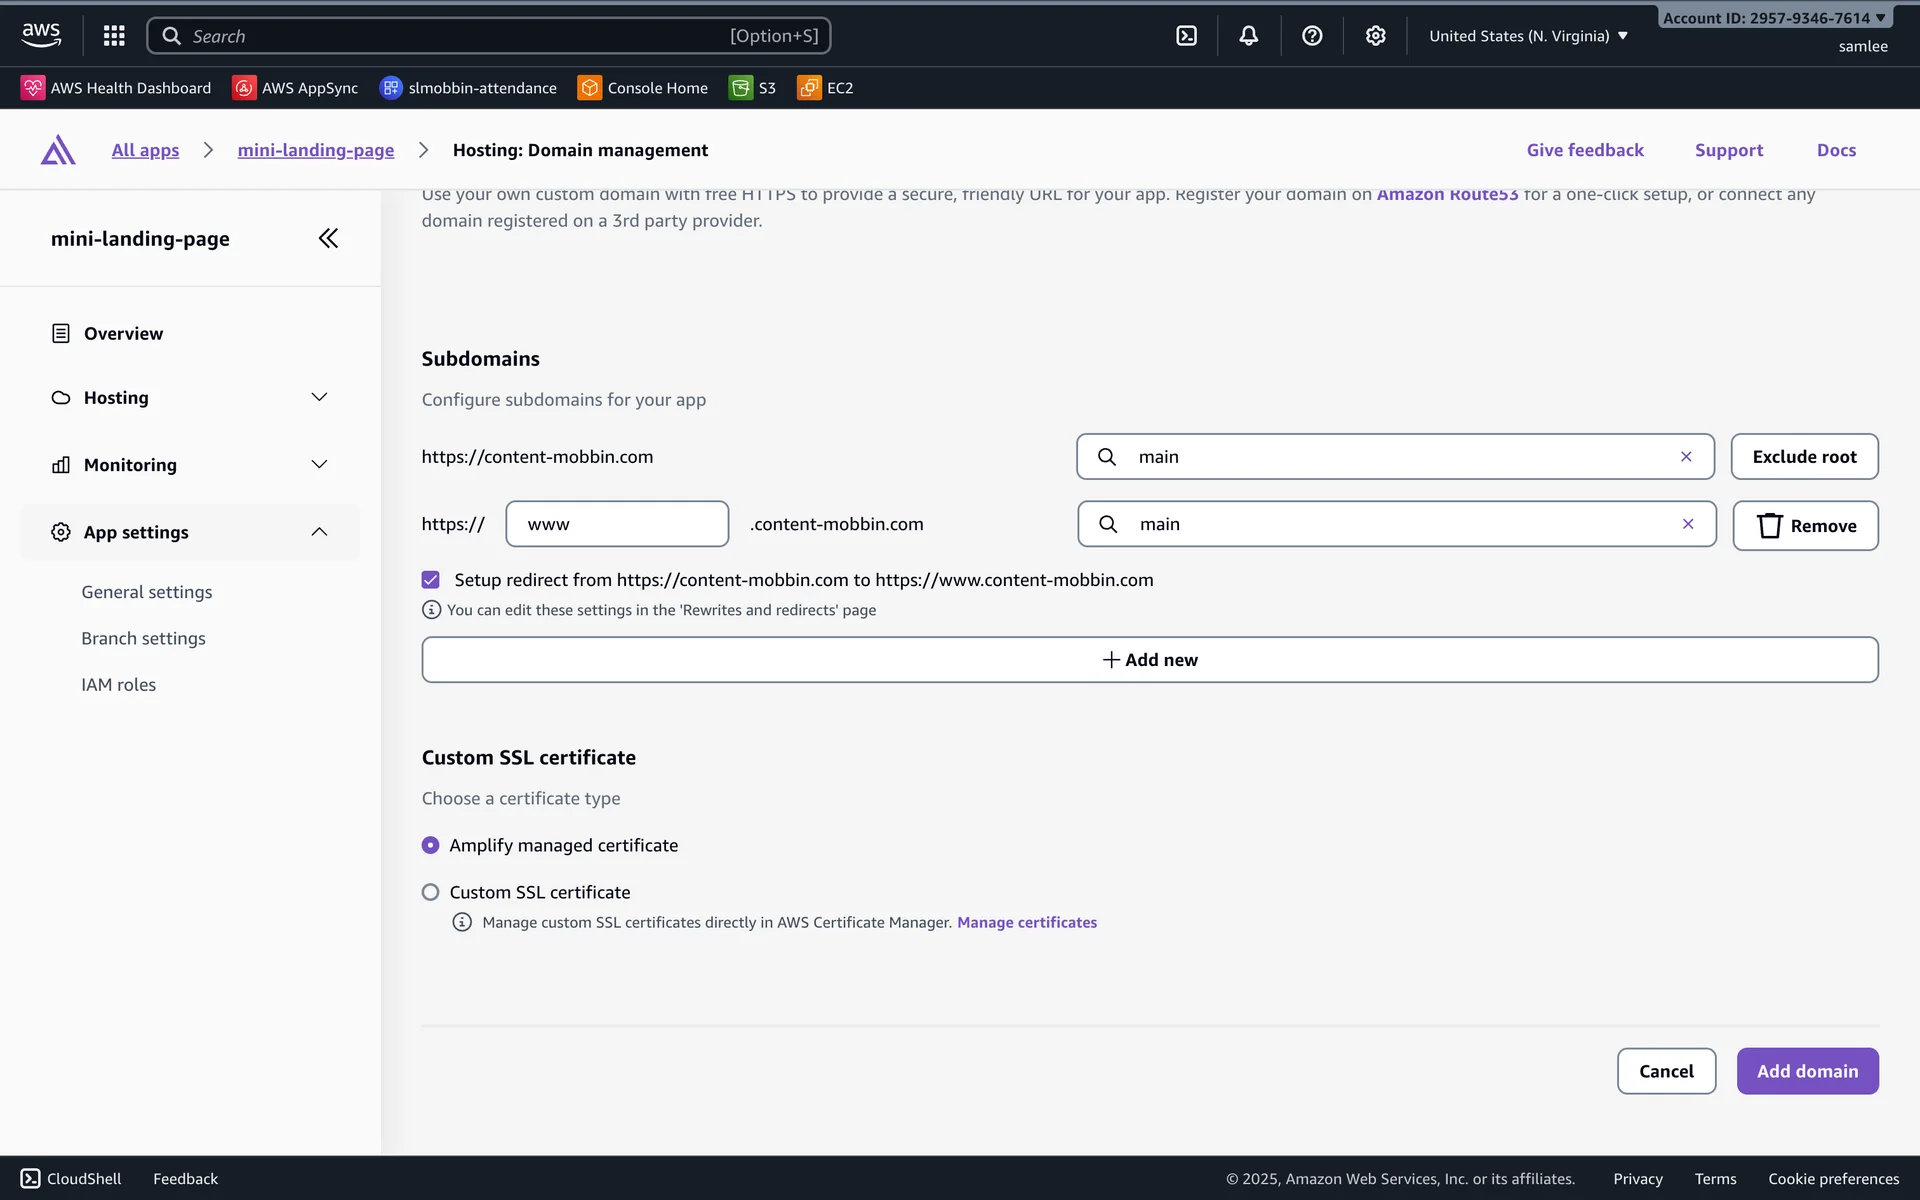Select the Amplify managed certificate option
The width and height of the screenshot is (1920, 1200).
tap(431, 845)
